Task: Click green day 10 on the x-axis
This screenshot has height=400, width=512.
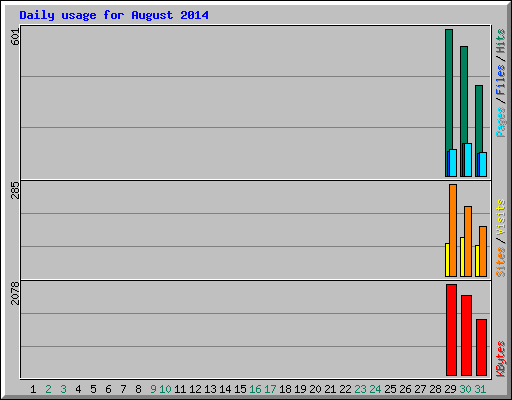Action: pos(165,389)
